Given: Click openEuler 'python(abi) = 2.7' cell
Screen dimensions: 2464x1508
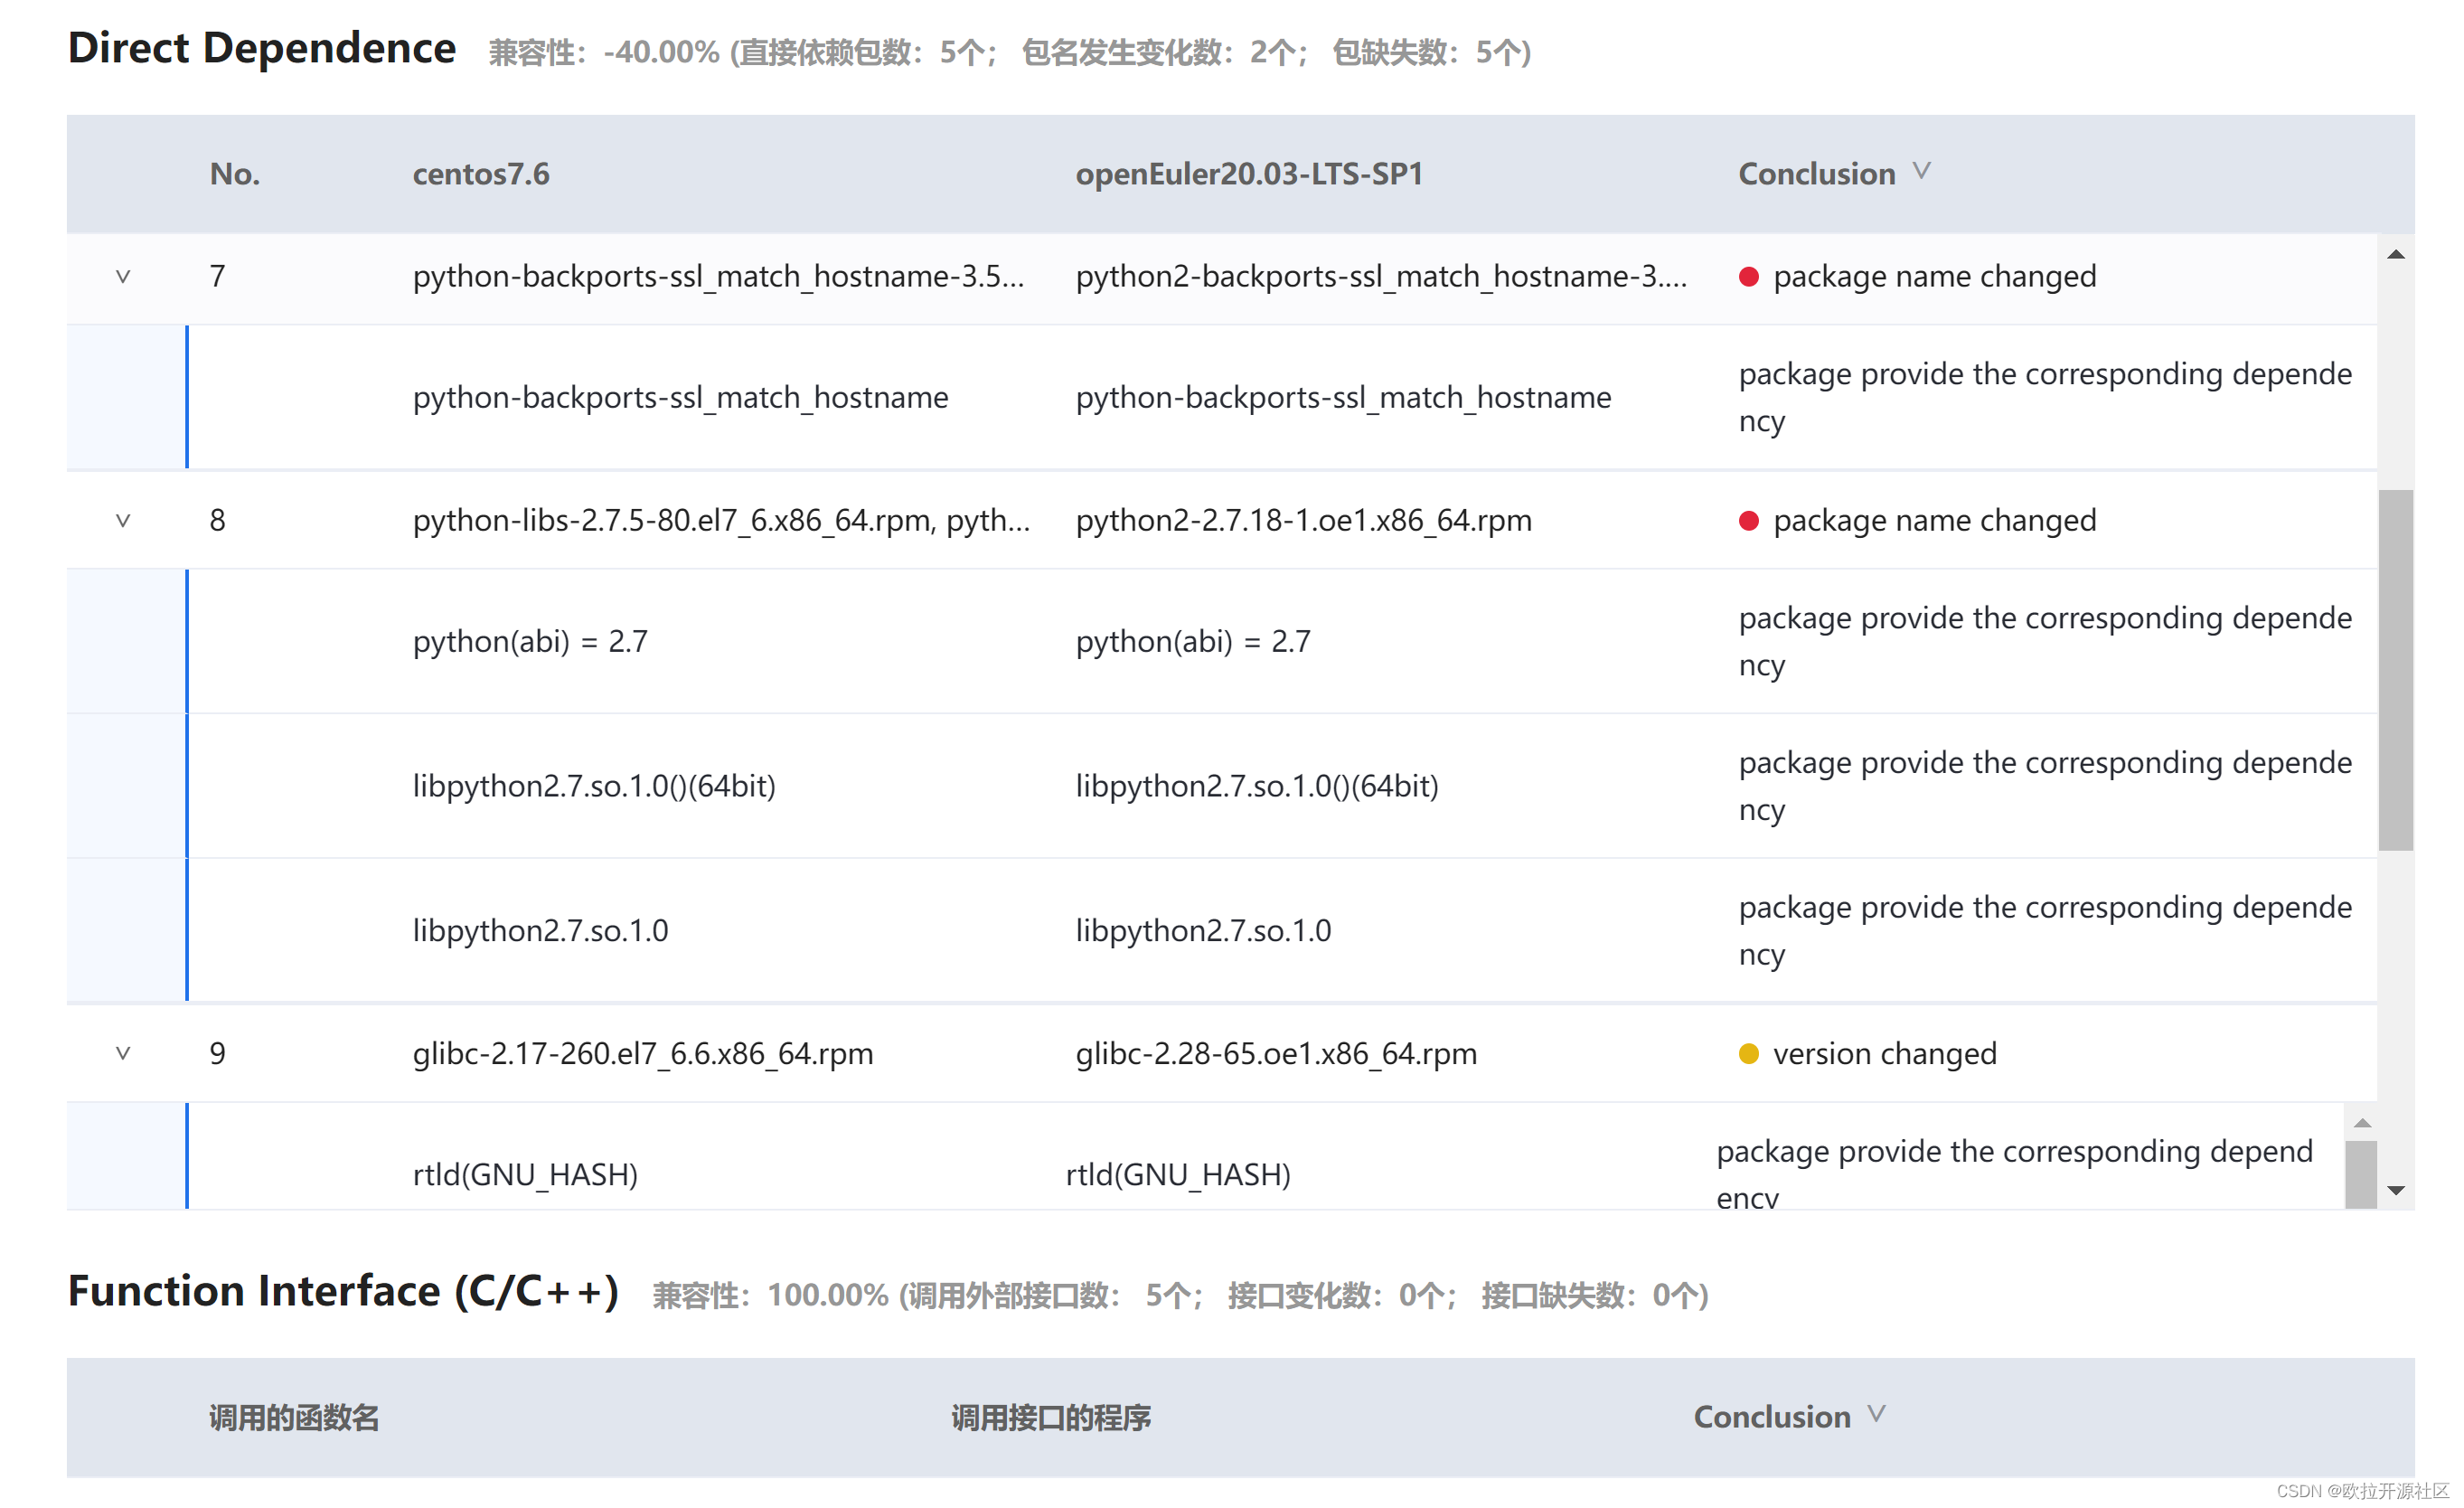Looking at the screenshot, I should point(1193,642).
